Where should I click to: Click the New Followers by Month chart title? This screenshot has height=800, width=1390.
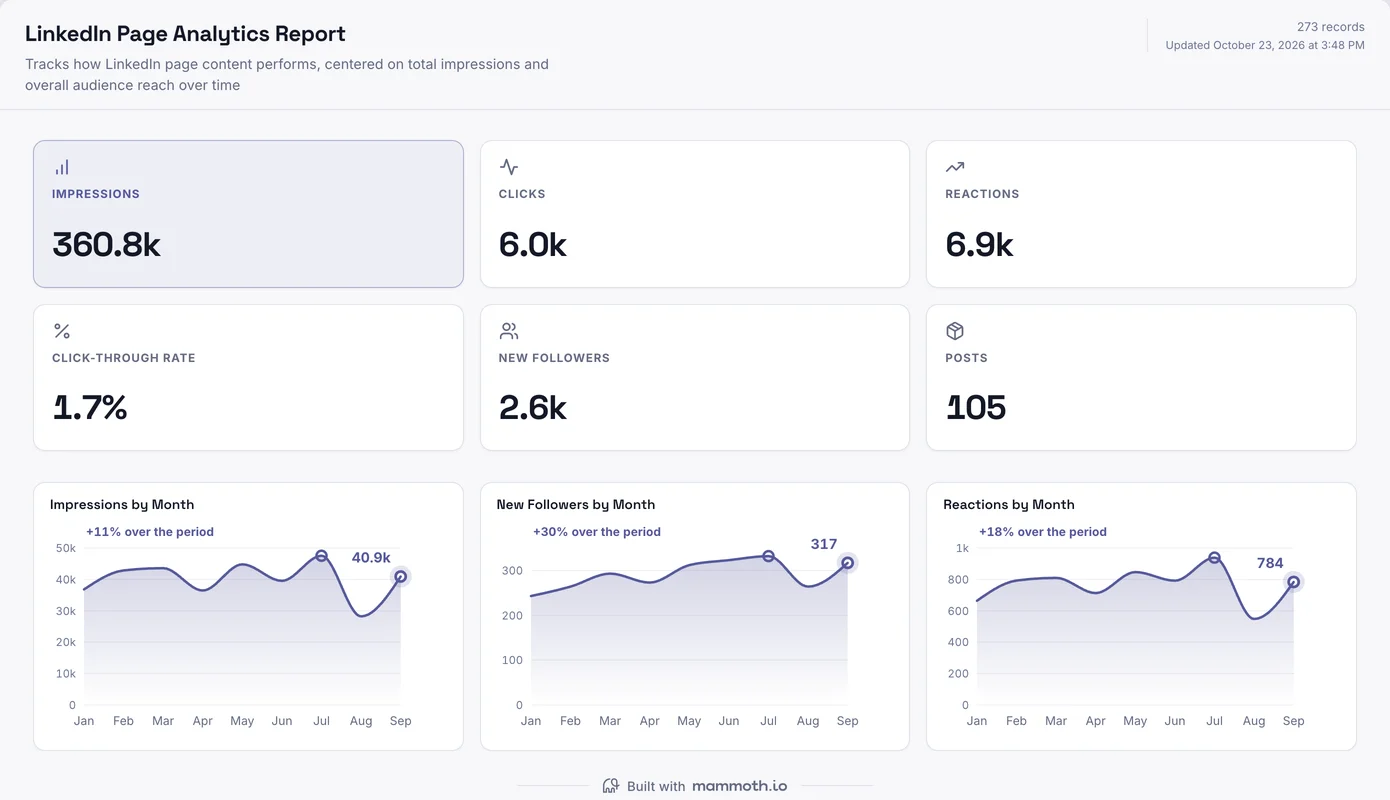coord(576,505)
